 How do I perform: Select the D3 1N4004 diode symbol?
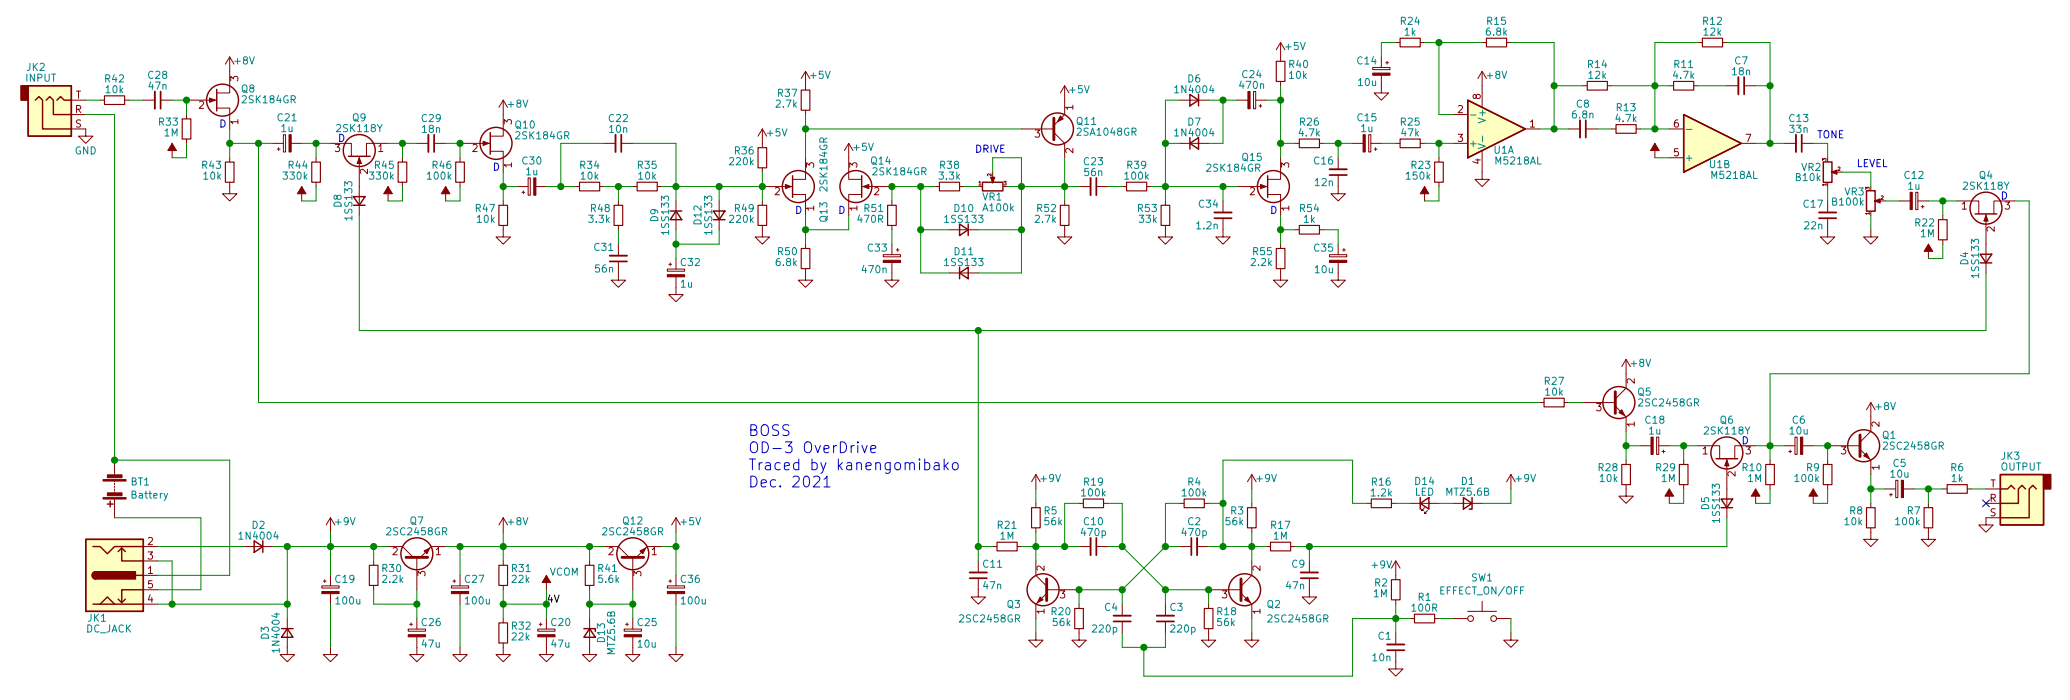point(287,633)
